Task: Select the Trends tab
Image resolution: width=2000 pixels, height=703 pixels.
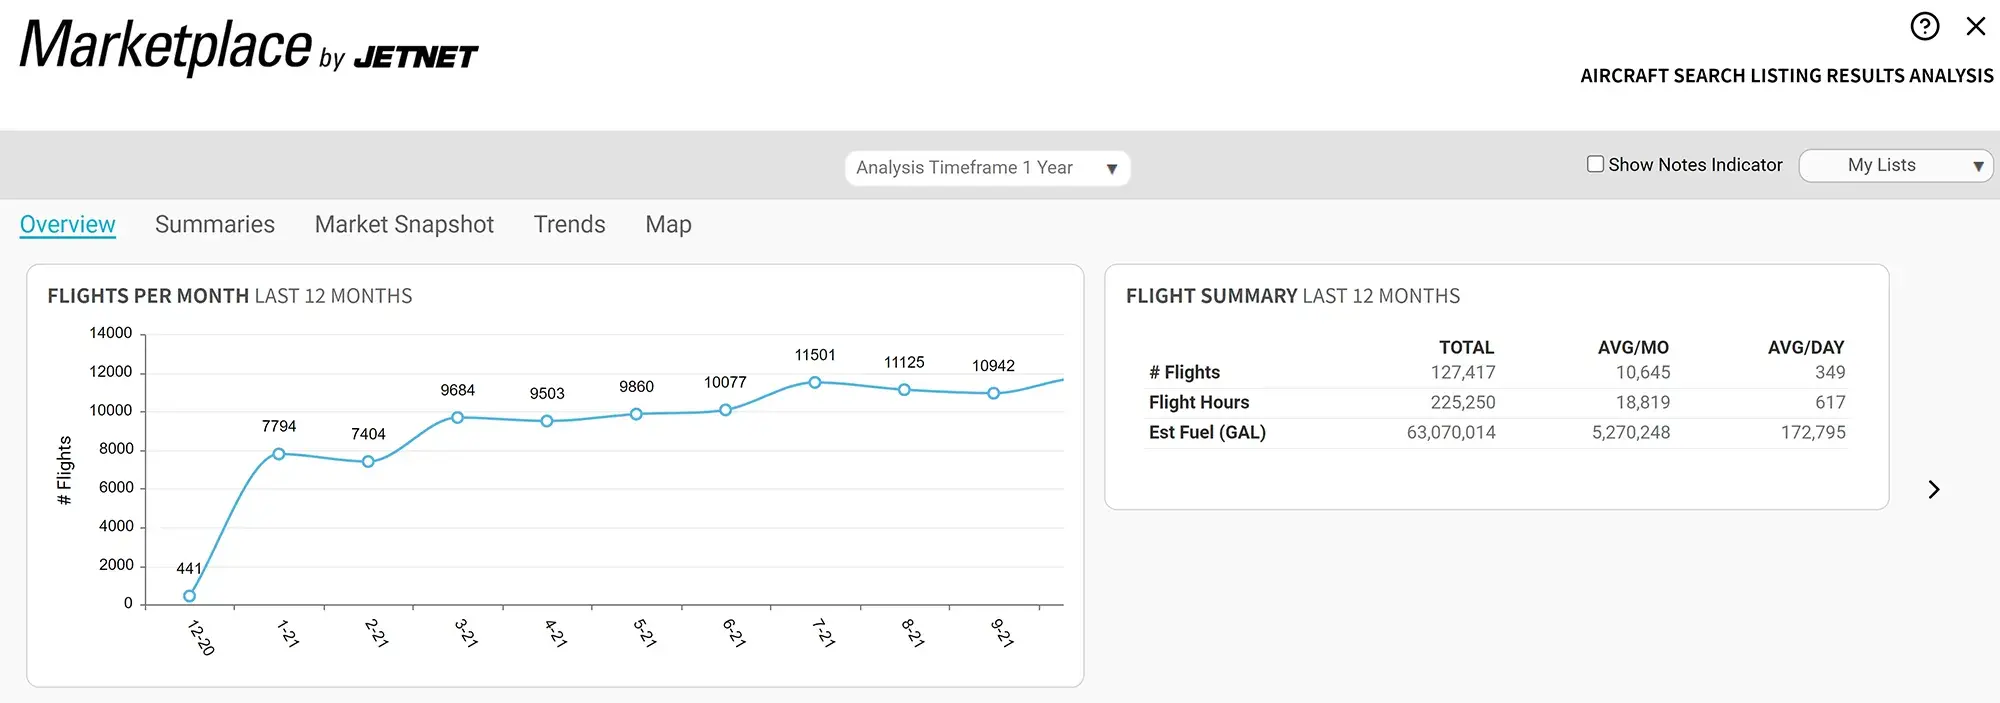Action: pos(569,224)
